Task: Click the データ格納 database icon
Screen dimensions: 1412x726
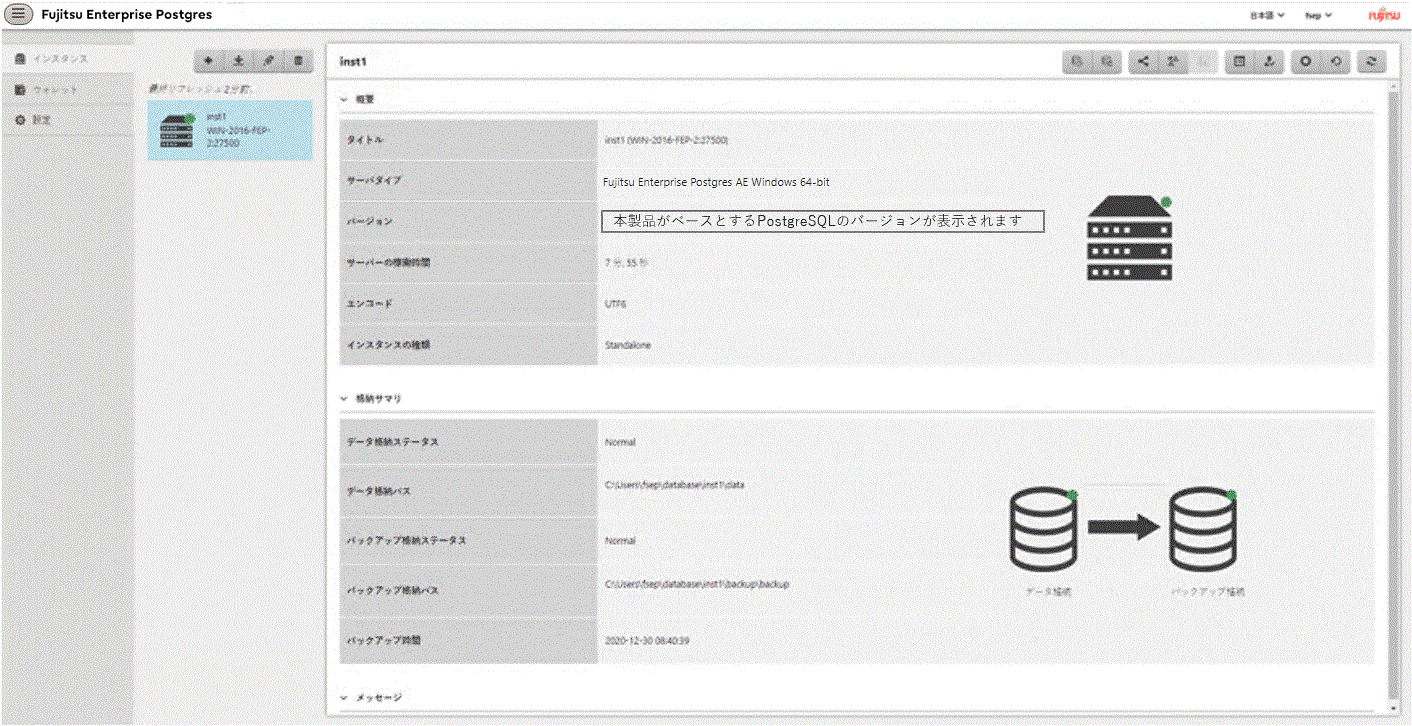Action: click(x=1043, y=528)
